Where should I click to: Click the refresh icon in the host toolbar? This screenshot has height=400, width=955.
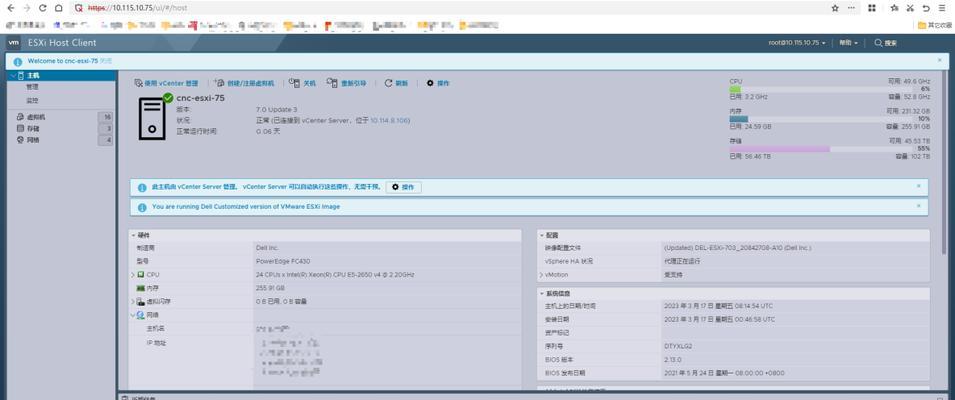[x=388, y=83]
